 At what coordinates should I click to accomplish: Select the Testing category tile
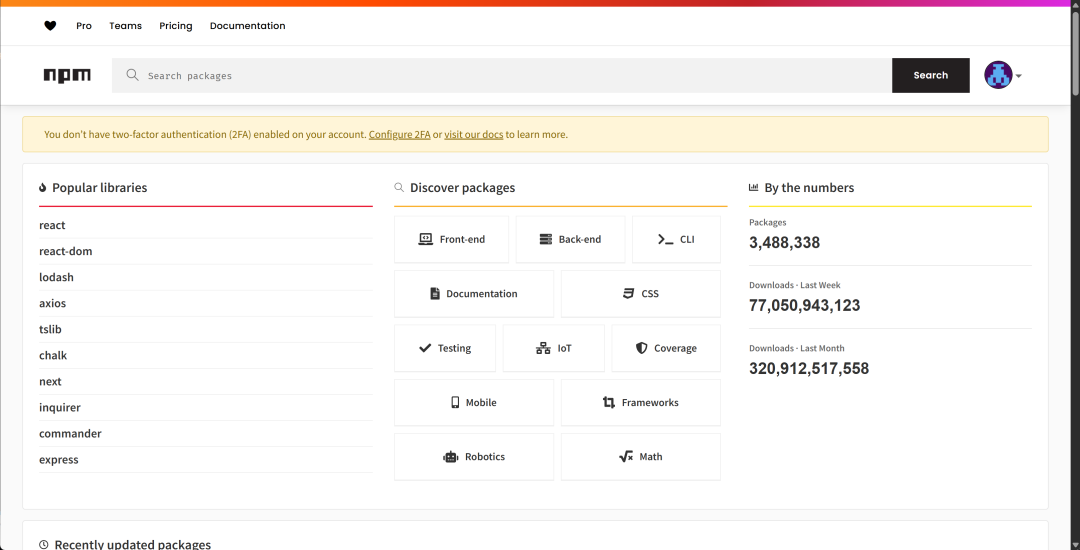coord(445,348)
